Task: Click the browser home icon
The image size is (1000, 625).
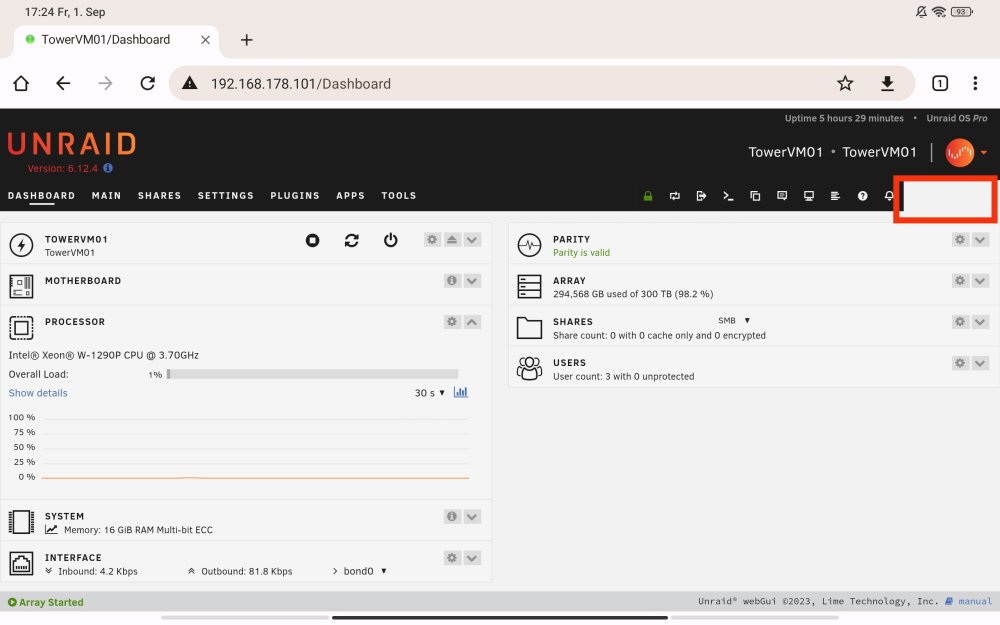Action: (21, 84)
